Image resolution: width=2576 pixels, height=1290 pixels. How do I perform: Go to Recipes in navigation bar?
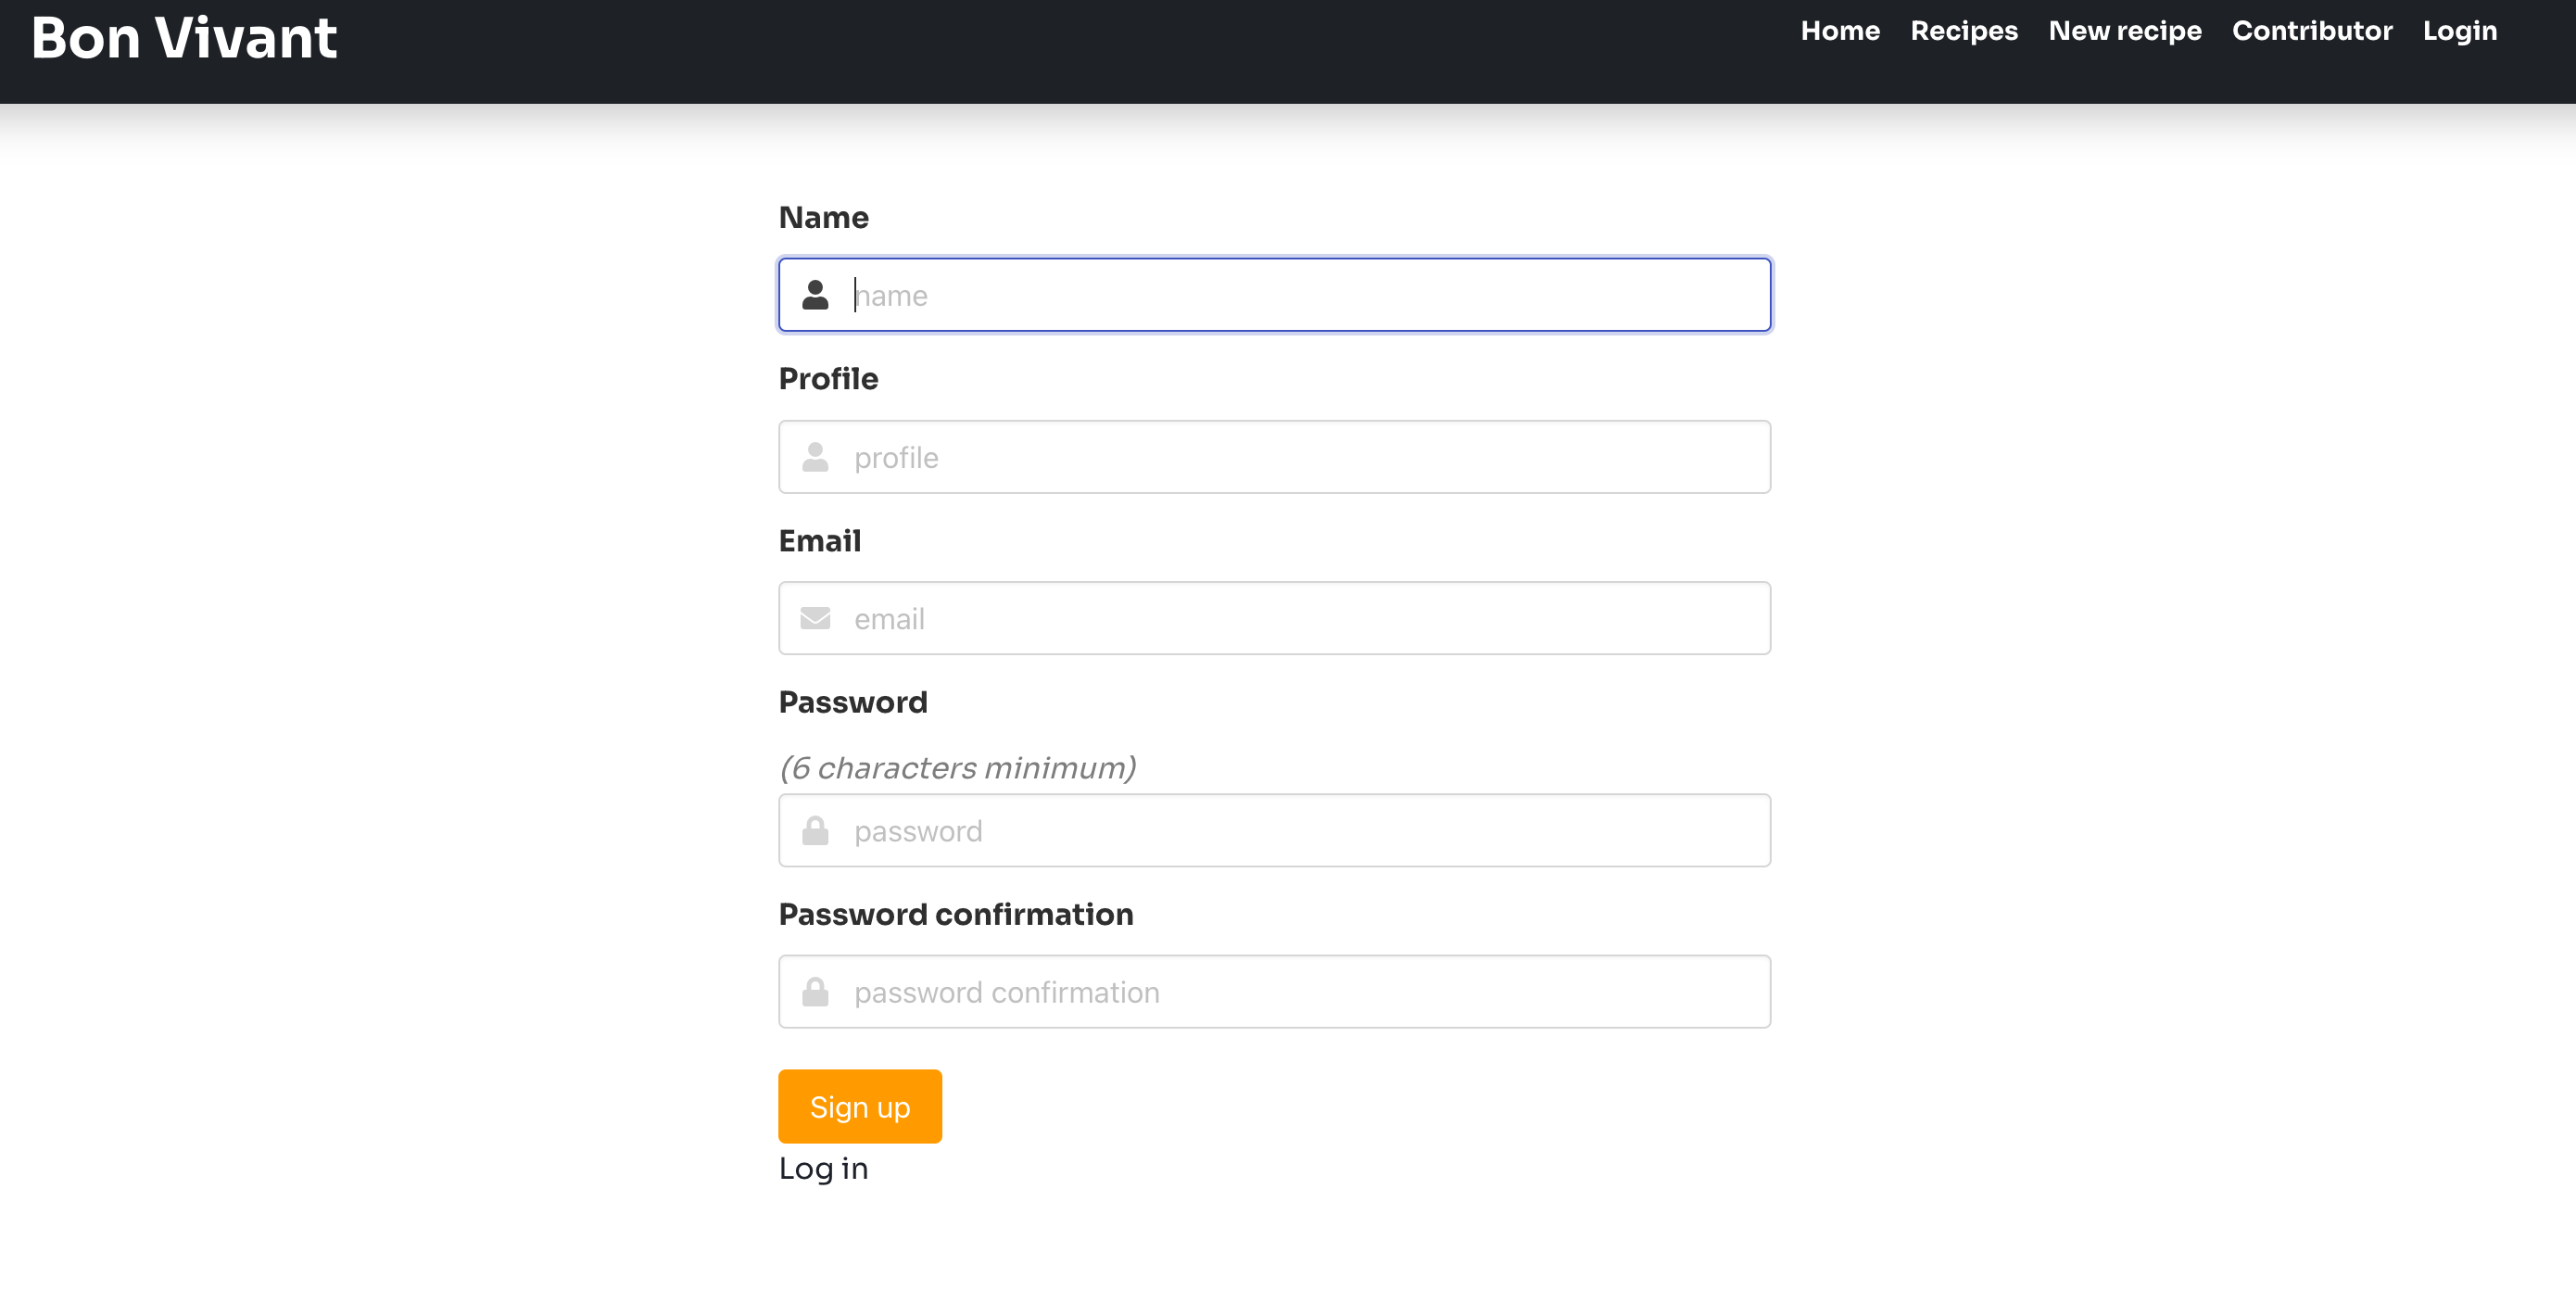[1963, 31]
